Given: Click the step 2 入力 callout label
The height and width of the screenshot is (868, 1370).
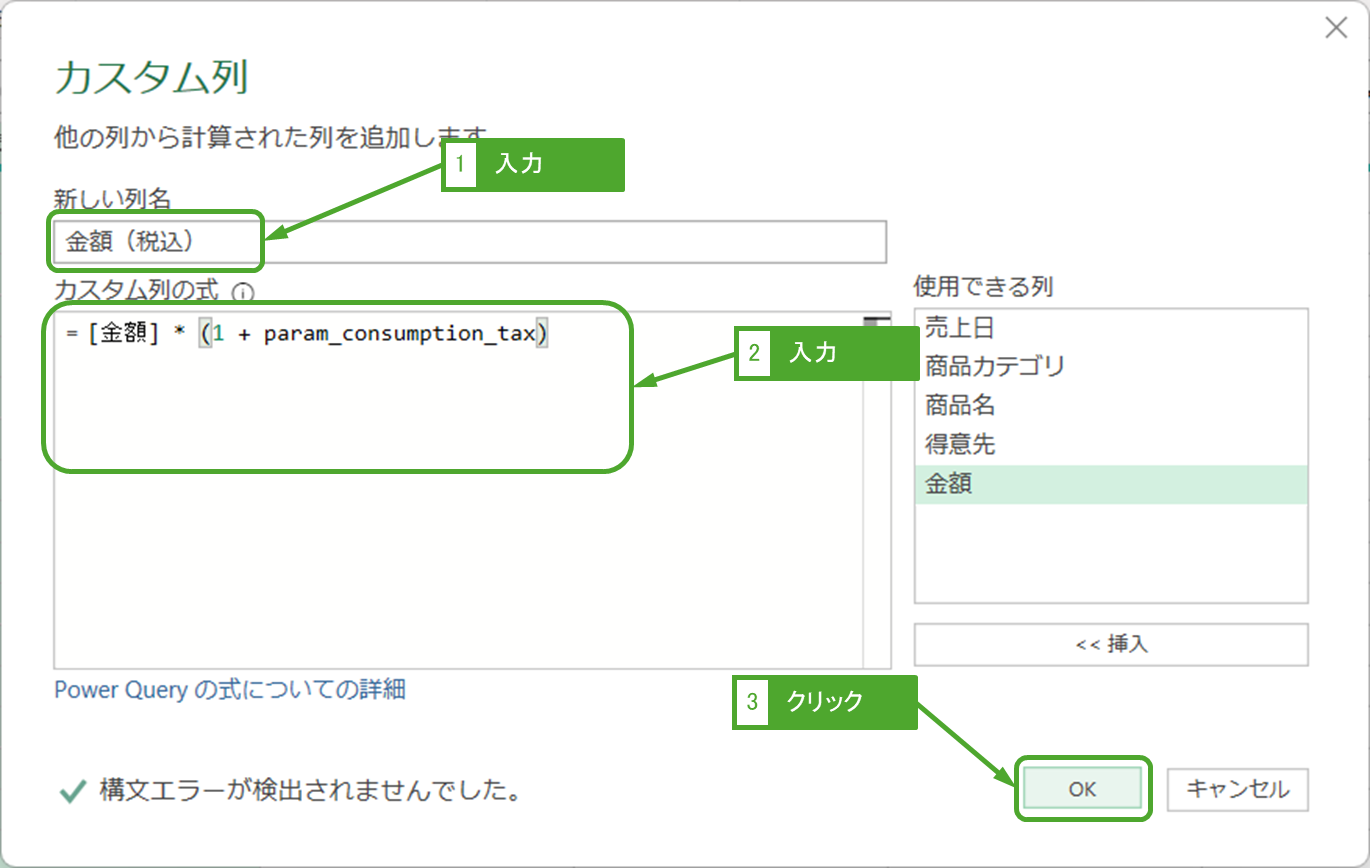Looking at the screenshot, I should click(x=826, y=352).
